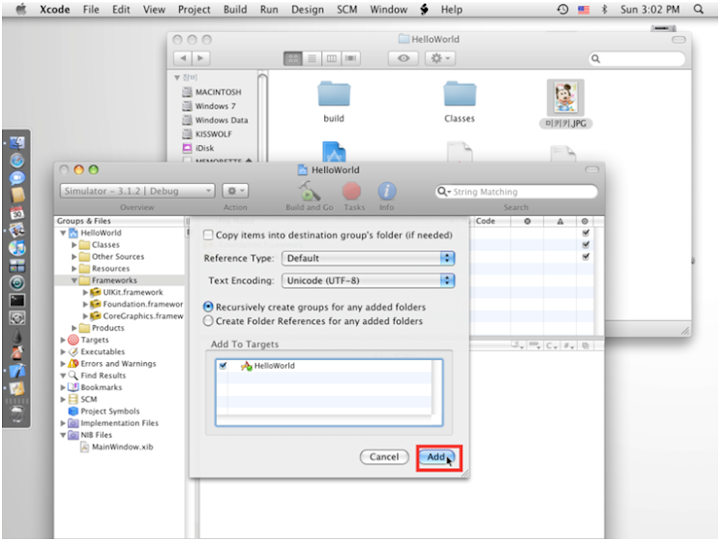Uncheck HelloWorld target checkbox
Image resolution: width=720 pixels, height=542 pixels.
click(x=223, y=366)
